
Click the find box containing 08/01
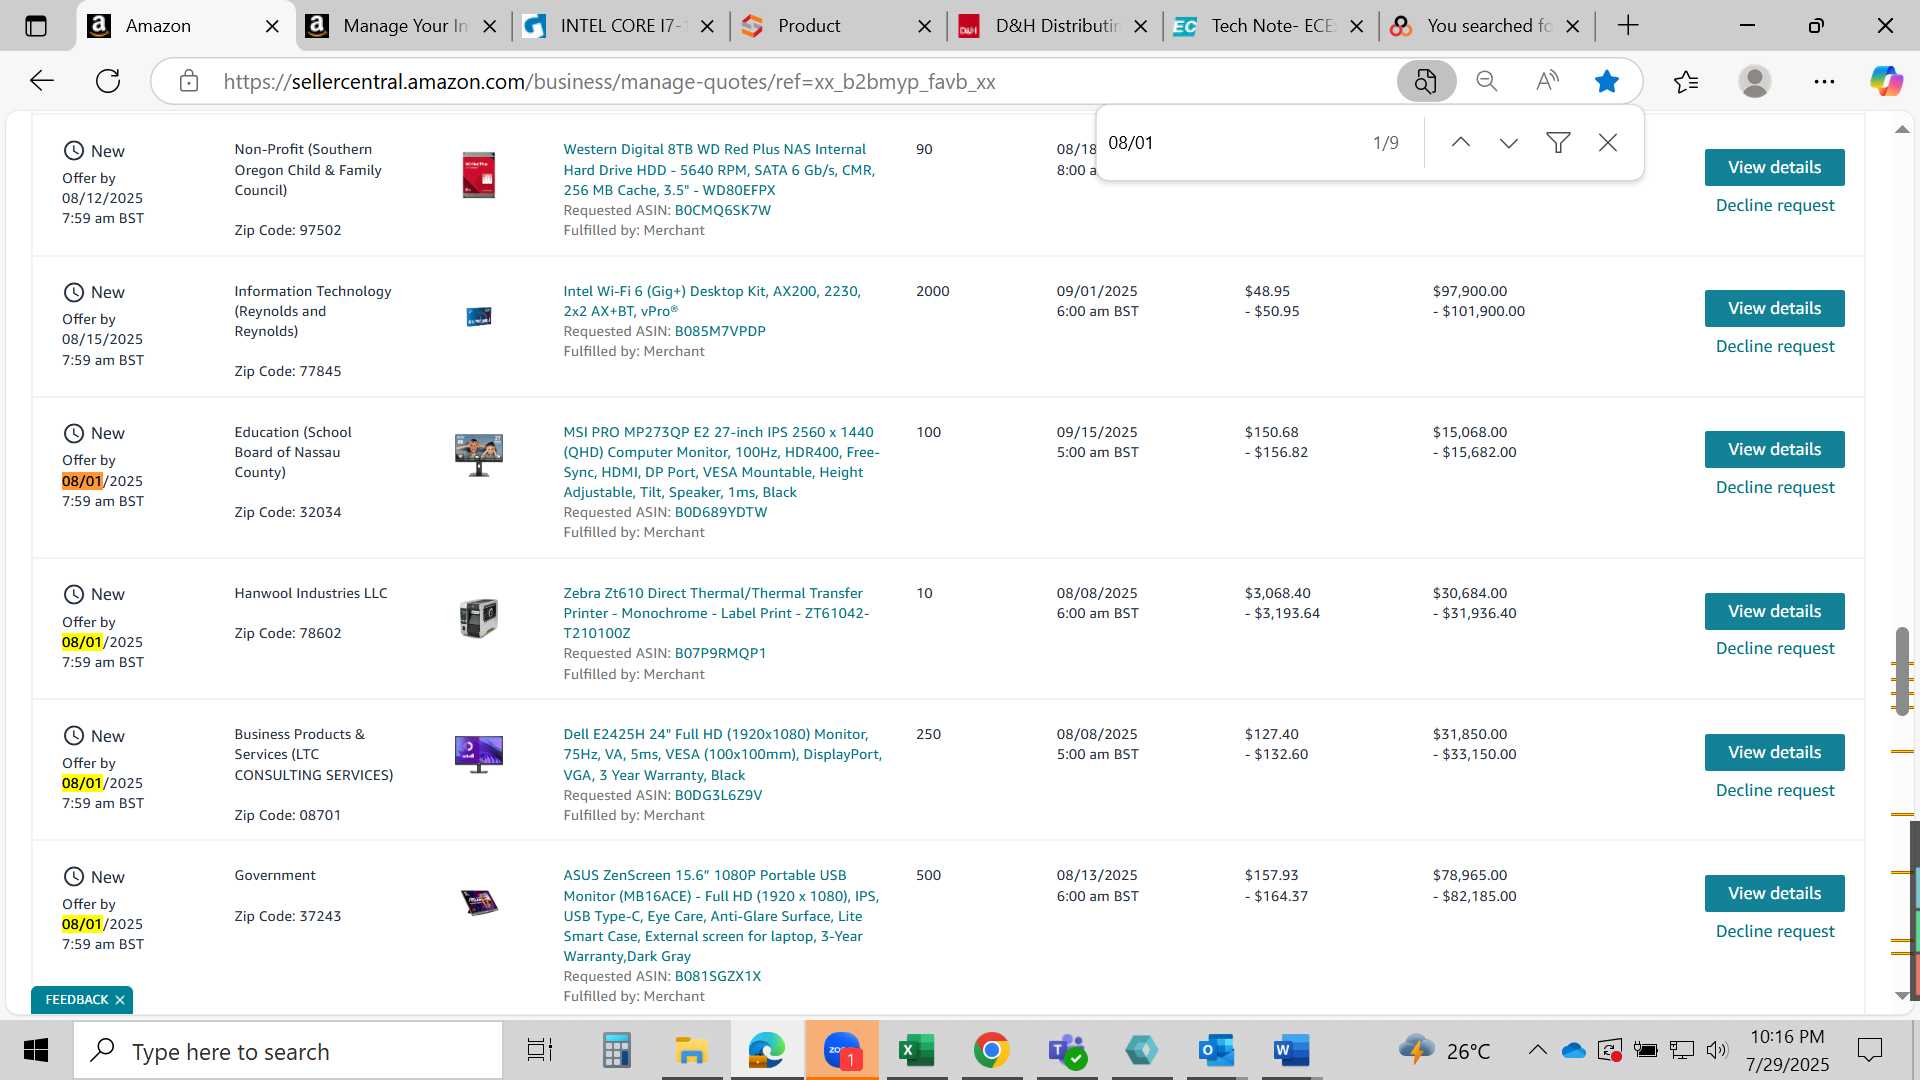coord(1230,143)
